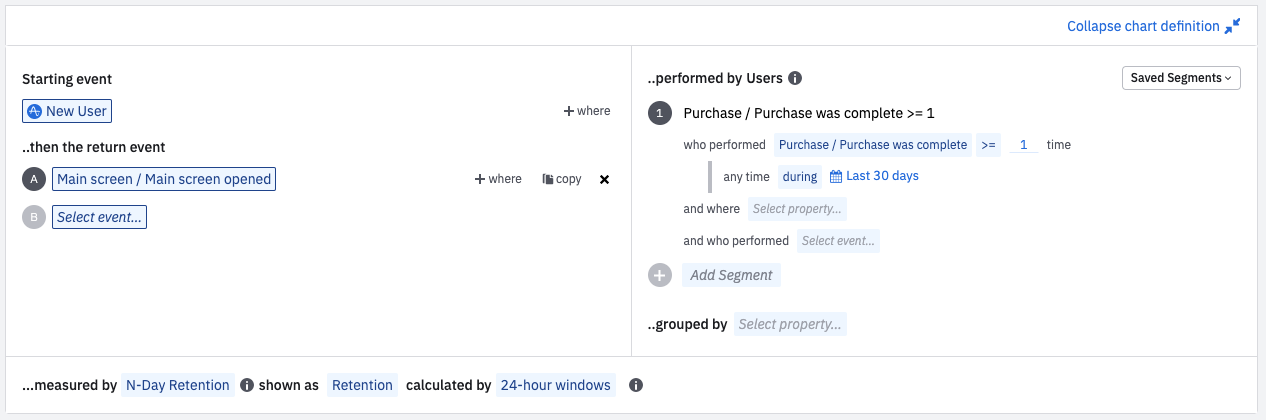Edit the times count input field
Image resolution: width=1266 pixels, height=420 pixels.
click(x=1023, y=145)
